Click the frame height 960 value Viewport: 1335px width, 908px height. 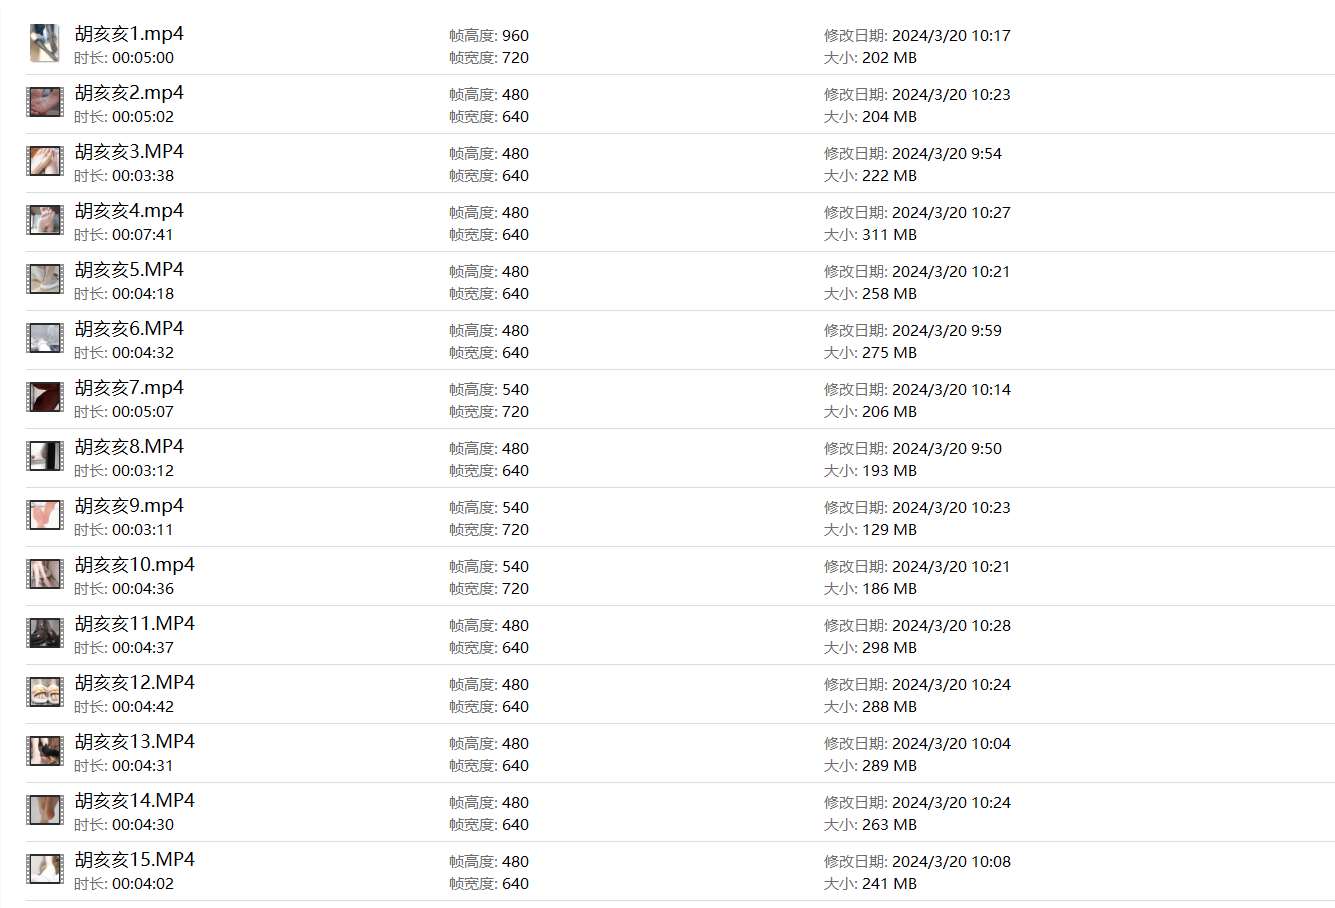tap(515, 36)
